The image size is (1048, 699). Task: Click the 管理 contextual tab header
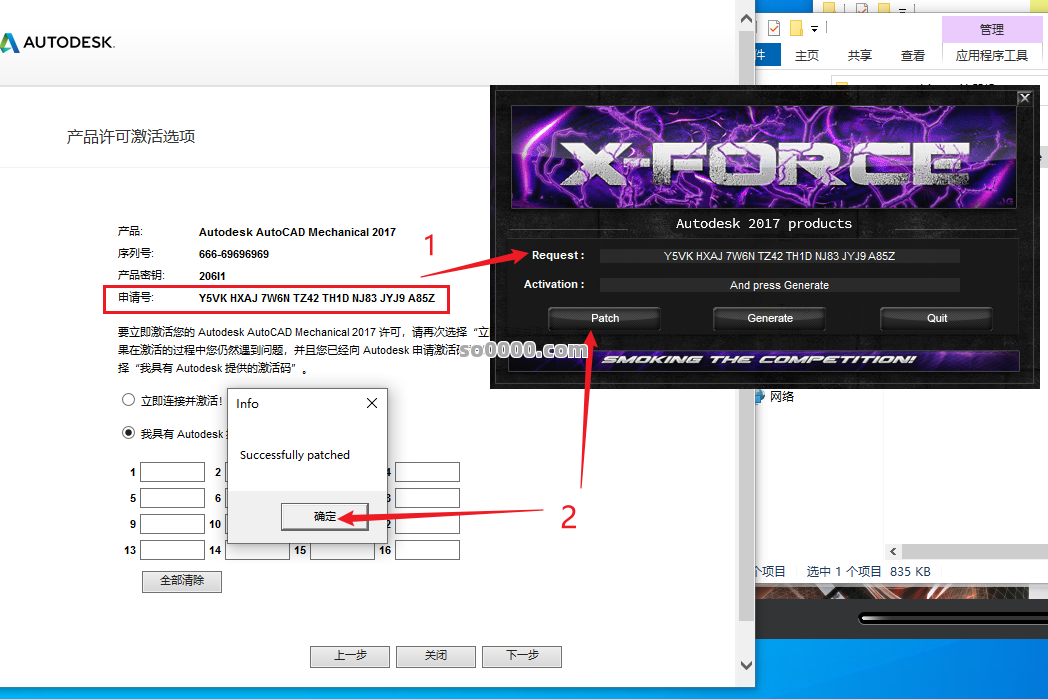992,29
